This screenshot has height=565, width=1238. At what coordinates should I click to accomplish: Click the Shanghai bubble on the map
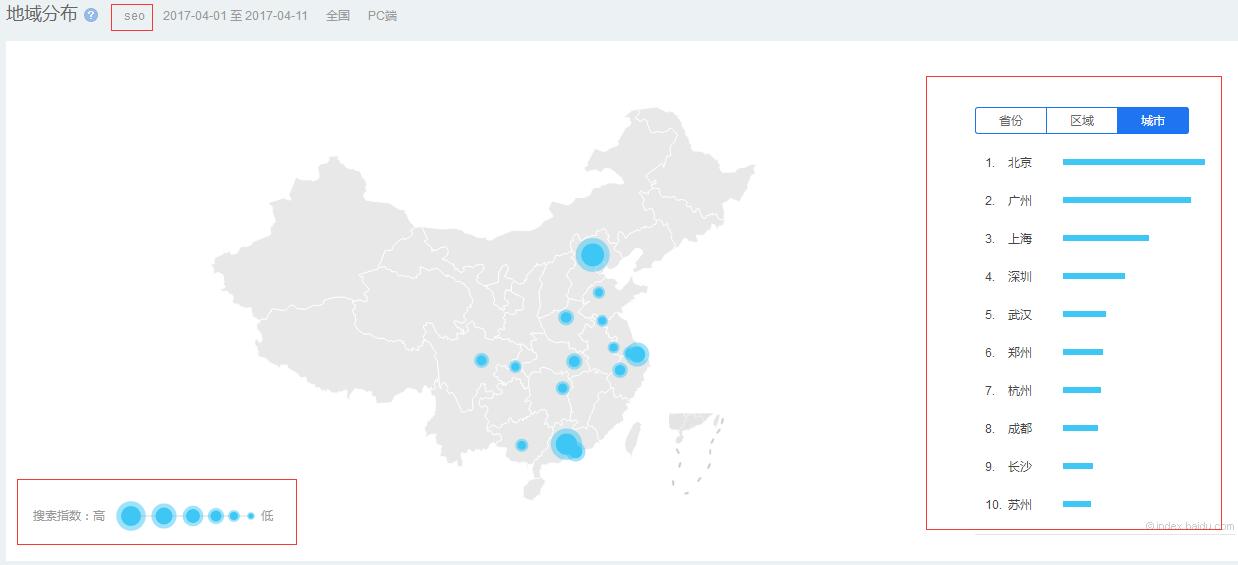pos(636,354)
